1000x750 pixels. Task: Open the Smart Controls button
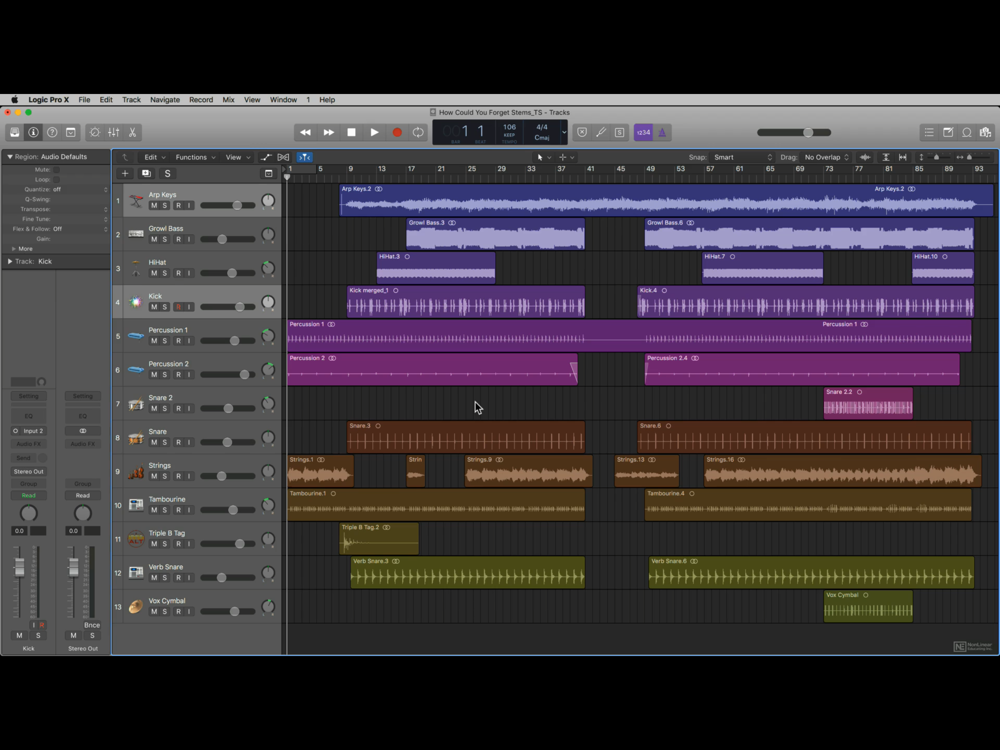94,132
